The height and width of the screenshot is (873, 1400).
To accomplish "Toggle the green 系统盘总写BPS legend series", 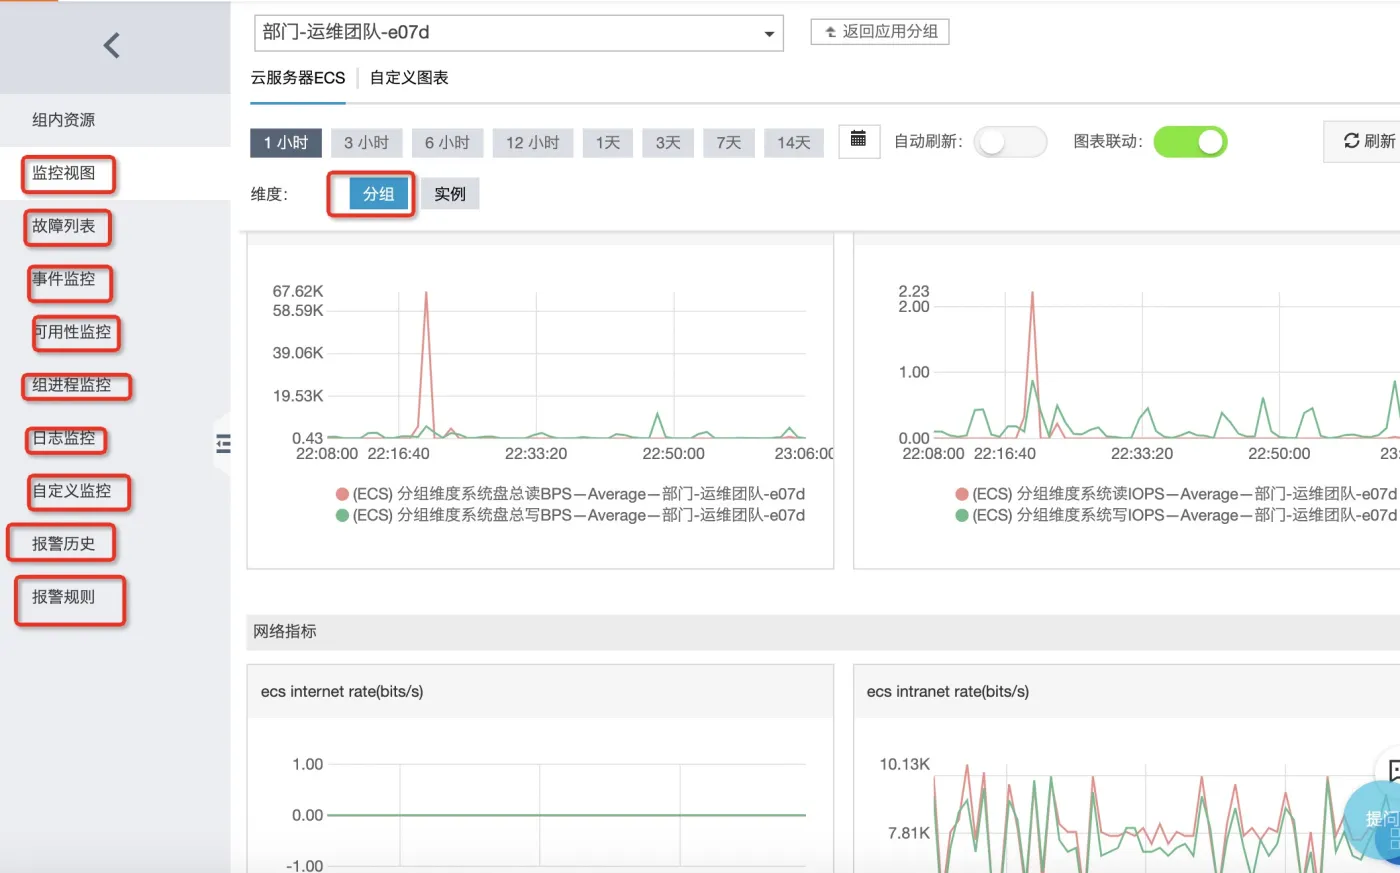I will [x=570, y=515].
